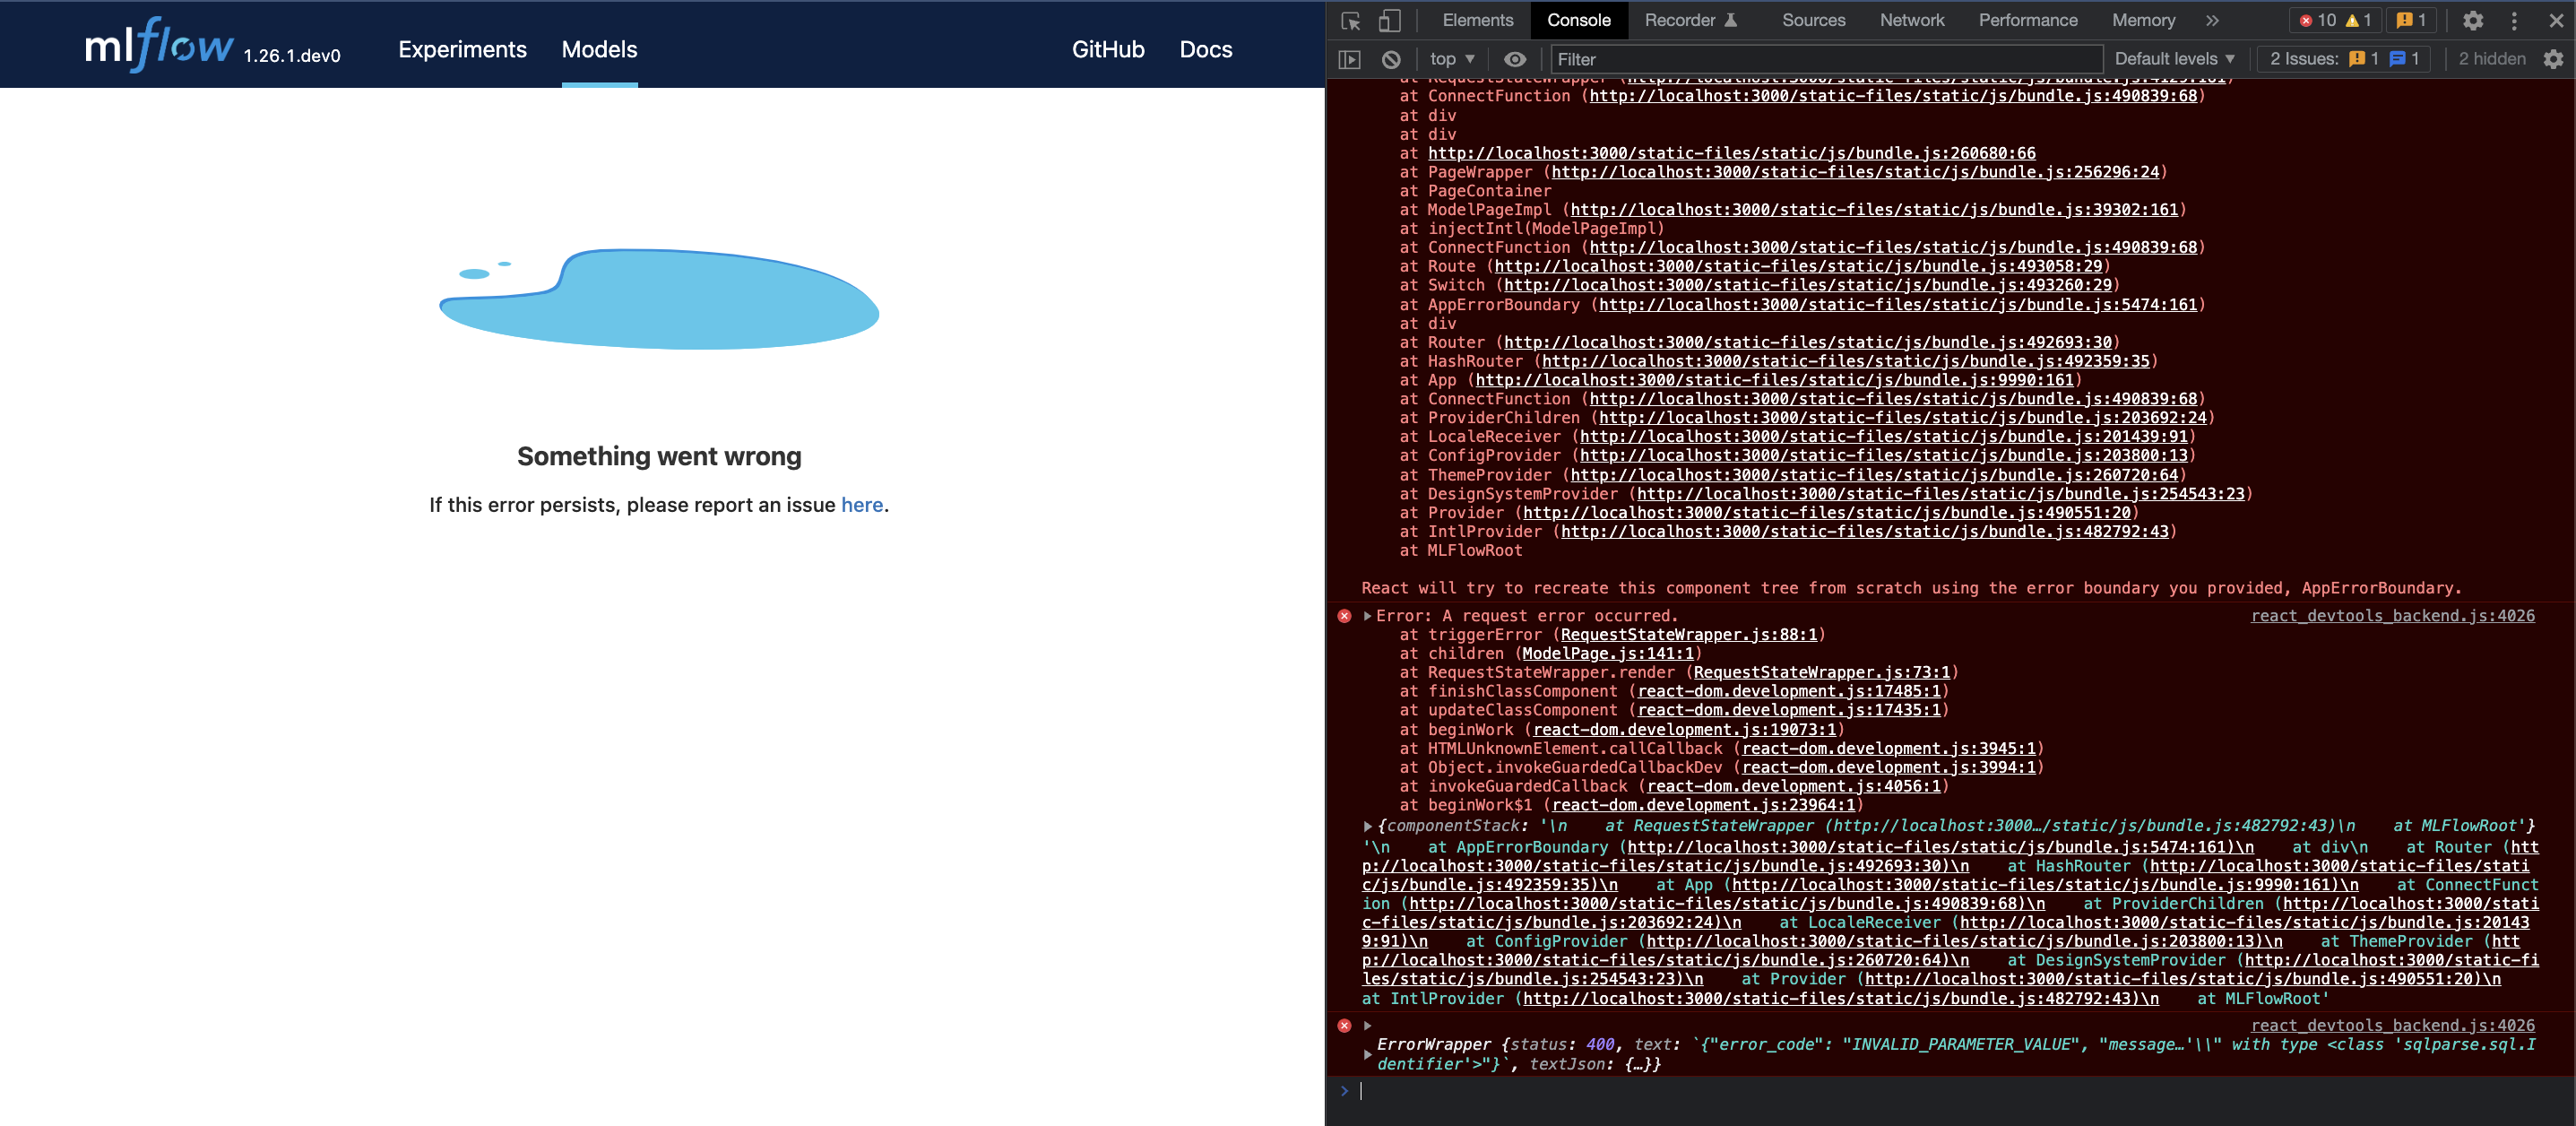Click the error and warning counter badge
This screenshot has width=2576, height=1126.
[x=2334, y=20]
